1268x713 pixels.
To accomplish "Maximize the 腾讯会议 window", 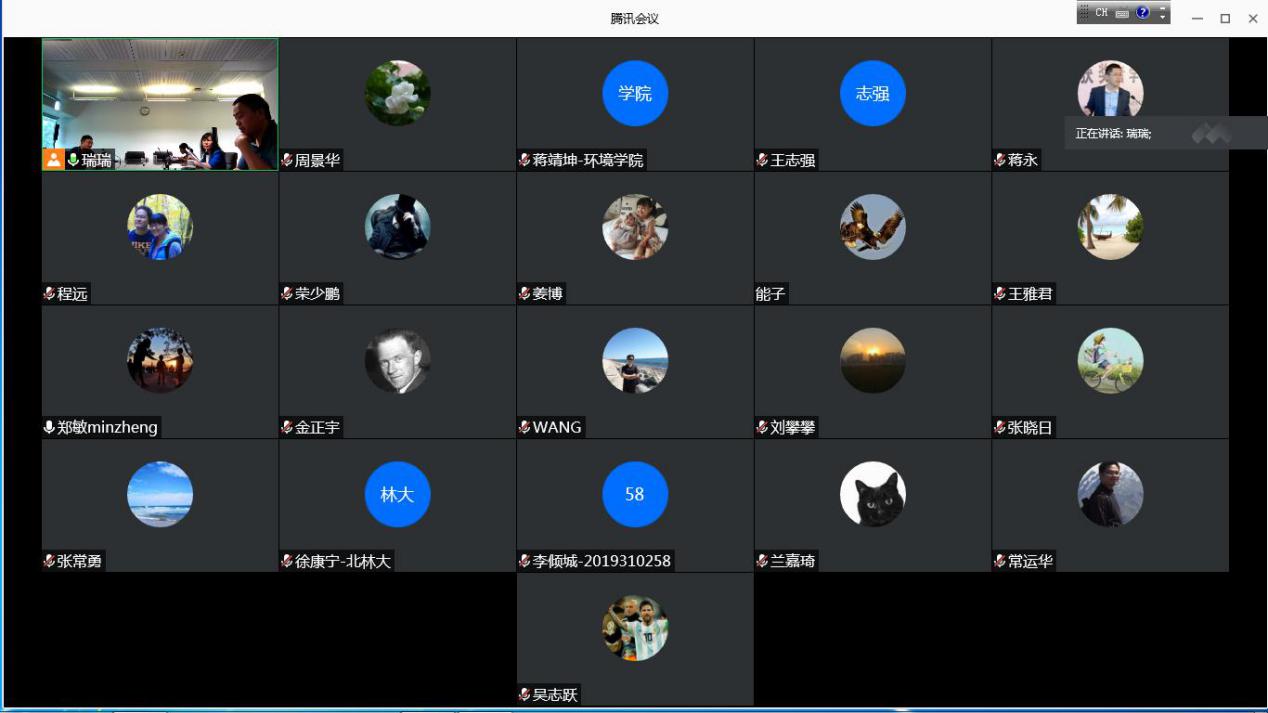I will pos(1225,18).
